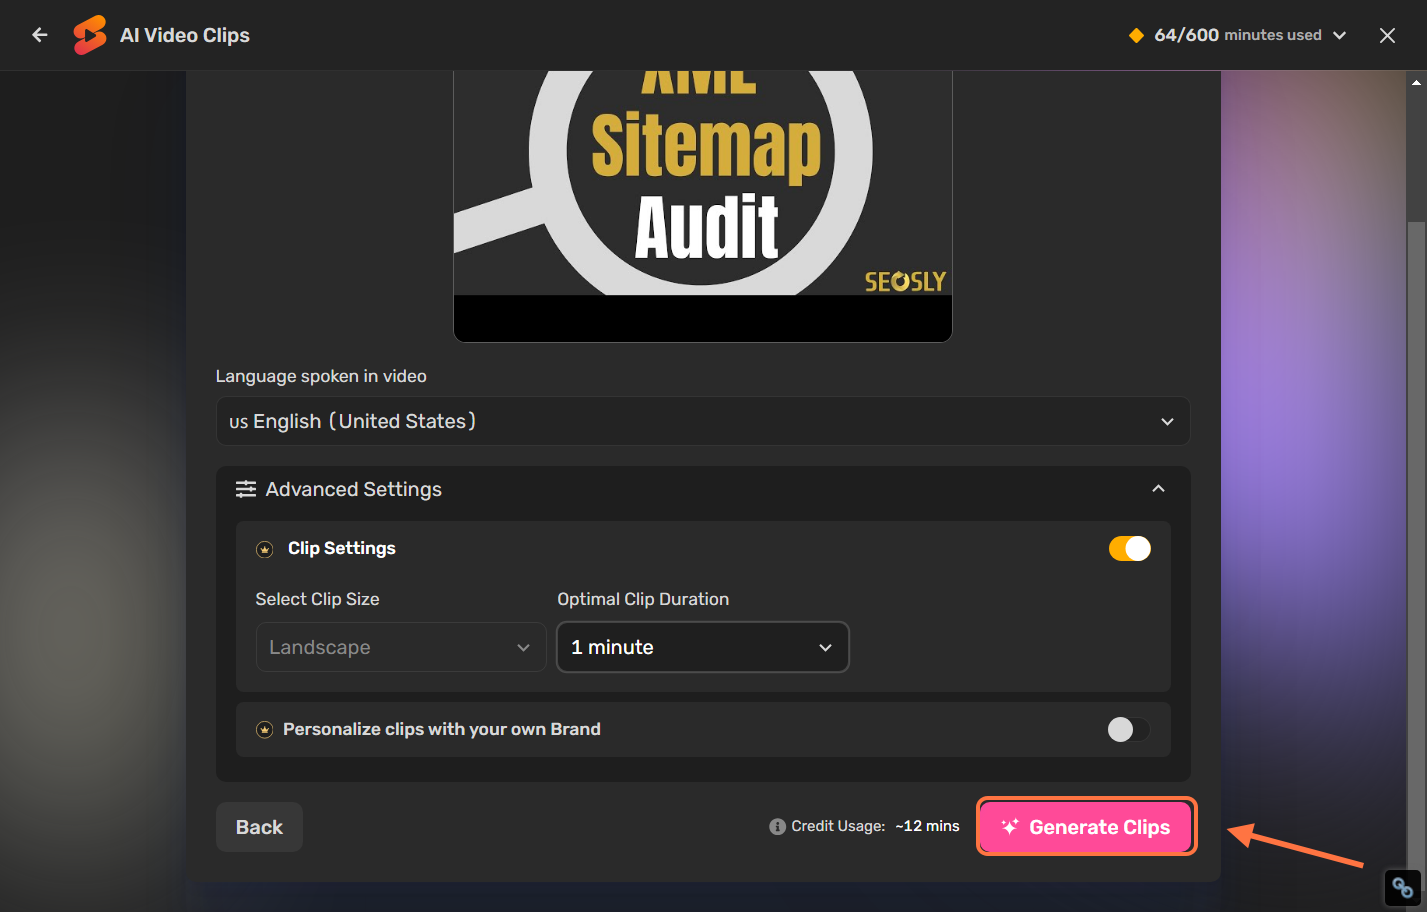Click the '64/600 minutes used' text

pos(1238,35)
